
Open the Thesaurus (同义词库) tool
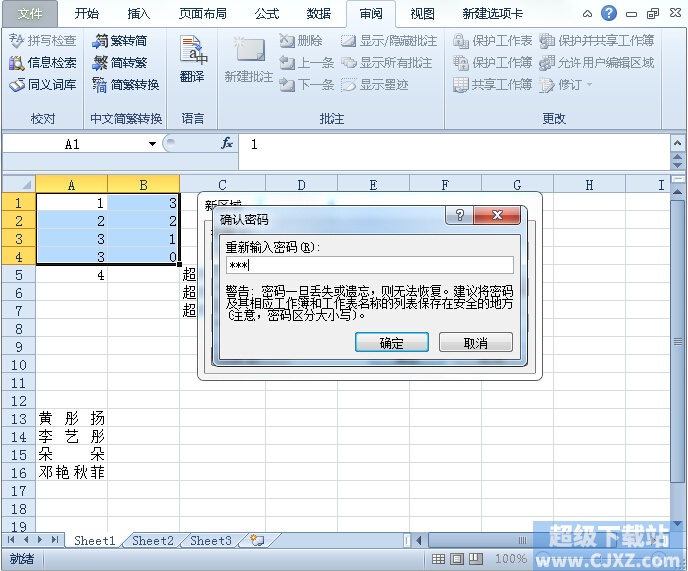point(17,85)
